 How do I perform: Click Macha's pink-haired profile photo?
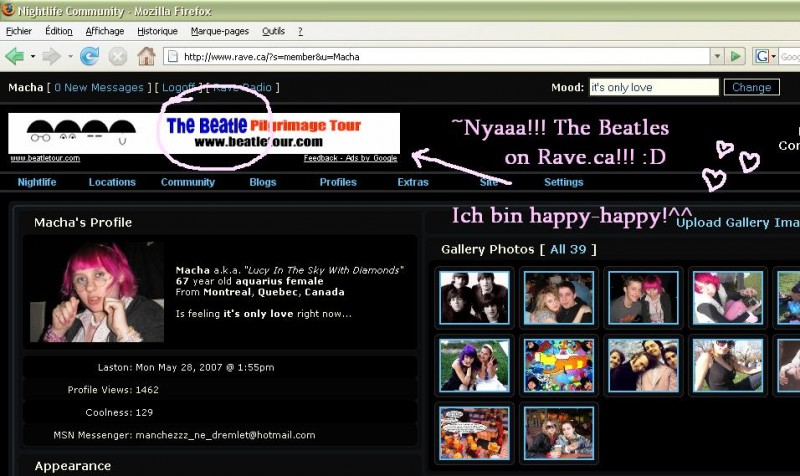(97, 292)
